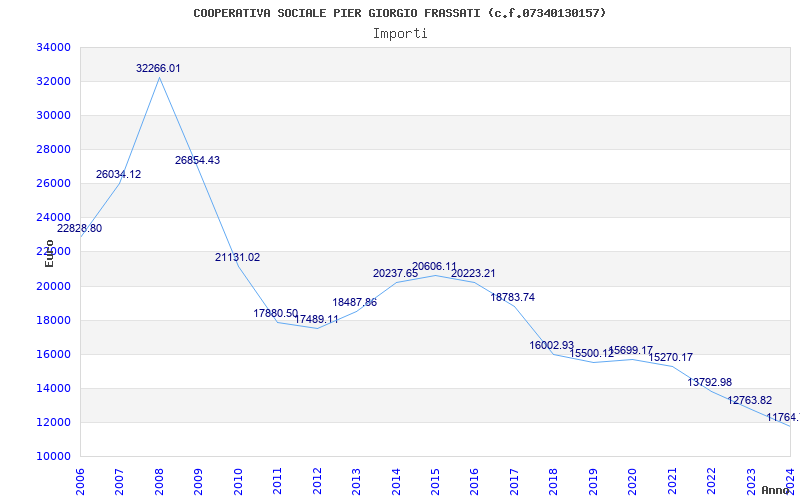The image size is (800, 500).
Task: Click the 20237.65 data label
Action: (395, 273)
